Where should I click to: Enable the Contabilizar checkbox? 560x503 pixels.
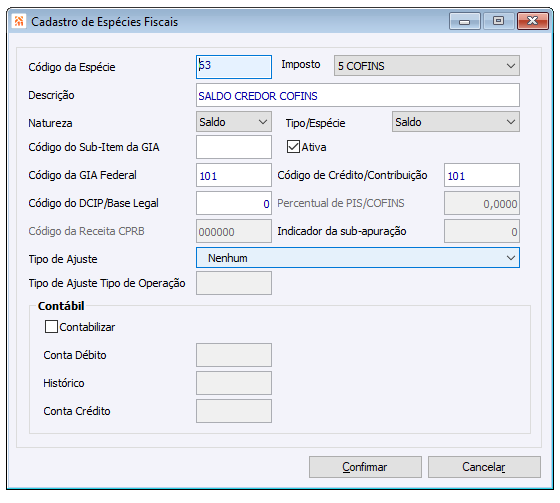[51, 327]
